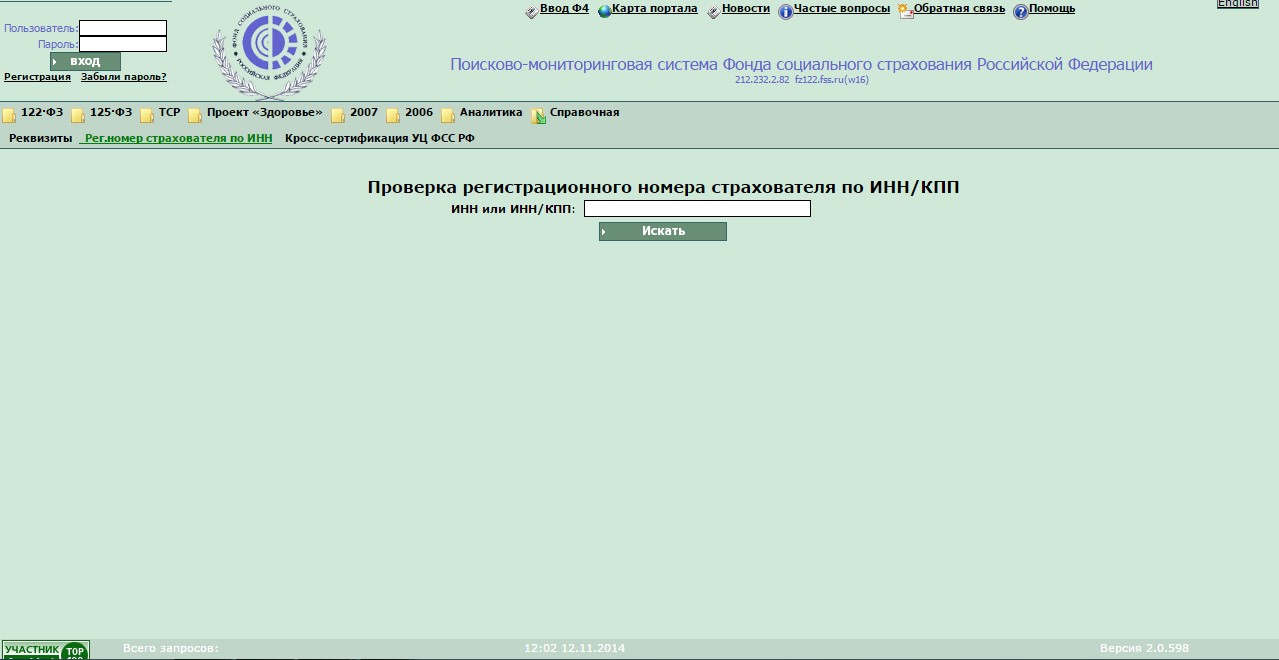The image size is (1279, 660).
Task: Click the folder icon for 2006
Action: (x=393, y=114)
